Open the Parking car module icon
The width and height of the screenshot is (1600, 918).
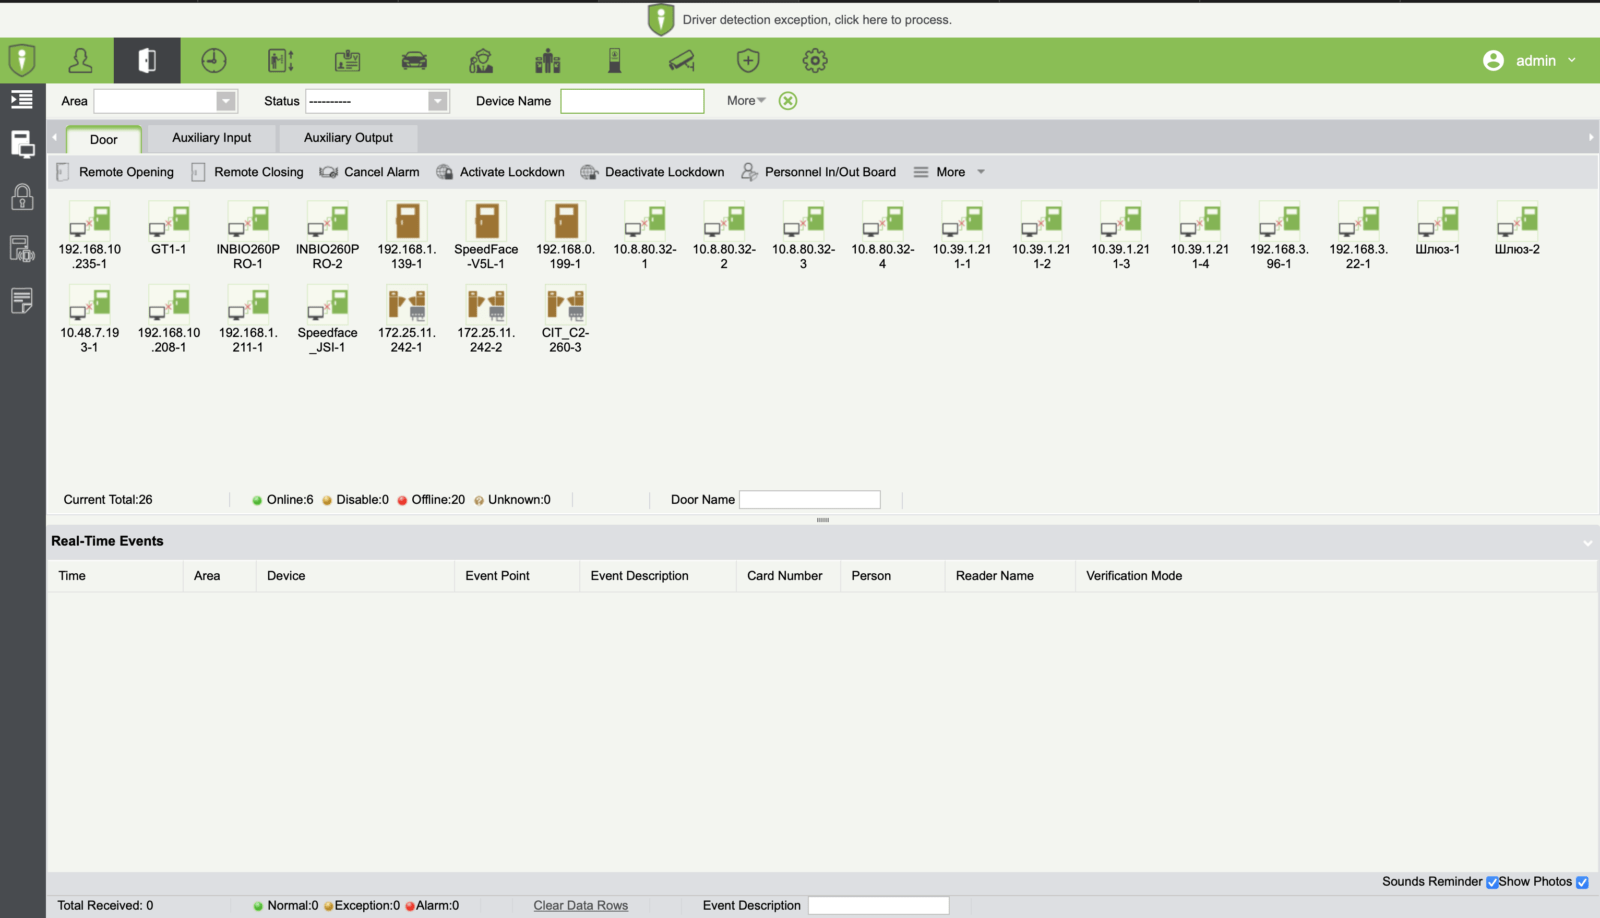tap(414, 61)
